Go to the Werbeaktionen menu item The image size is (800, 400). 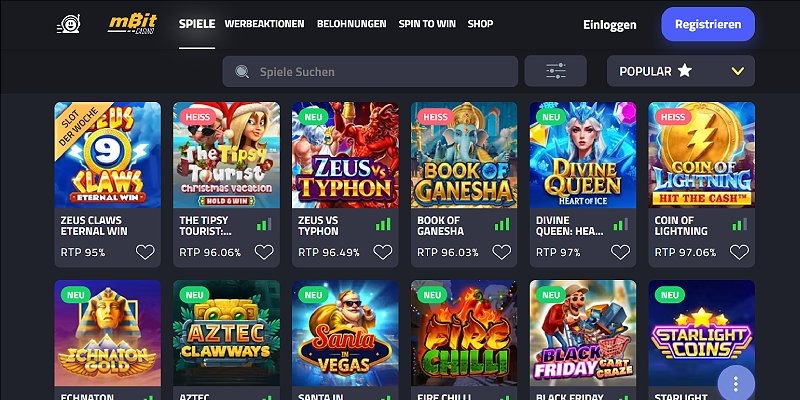pos(264,23)
